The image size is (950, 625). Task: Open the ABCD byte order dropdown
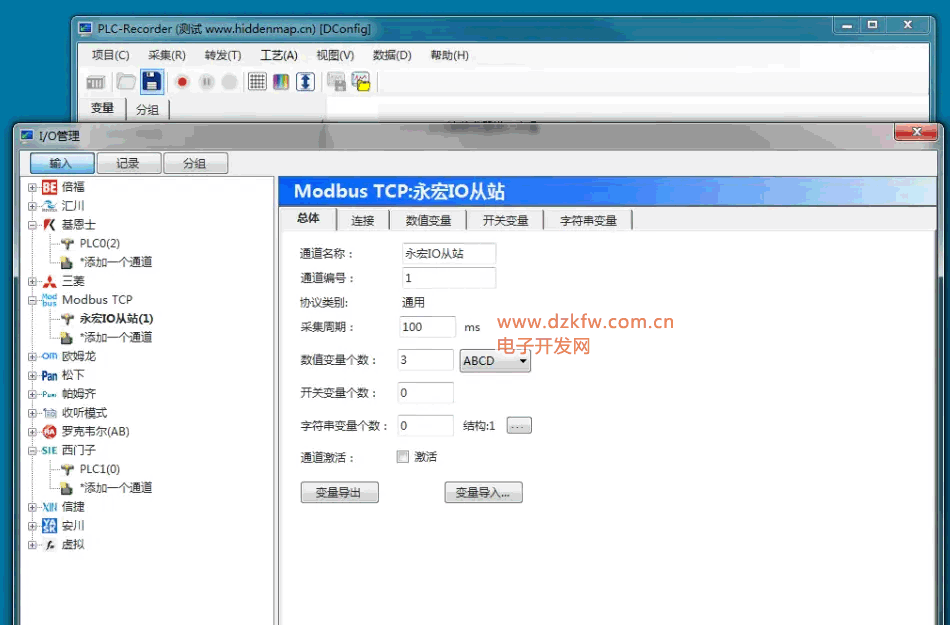(x=495, y=361)
